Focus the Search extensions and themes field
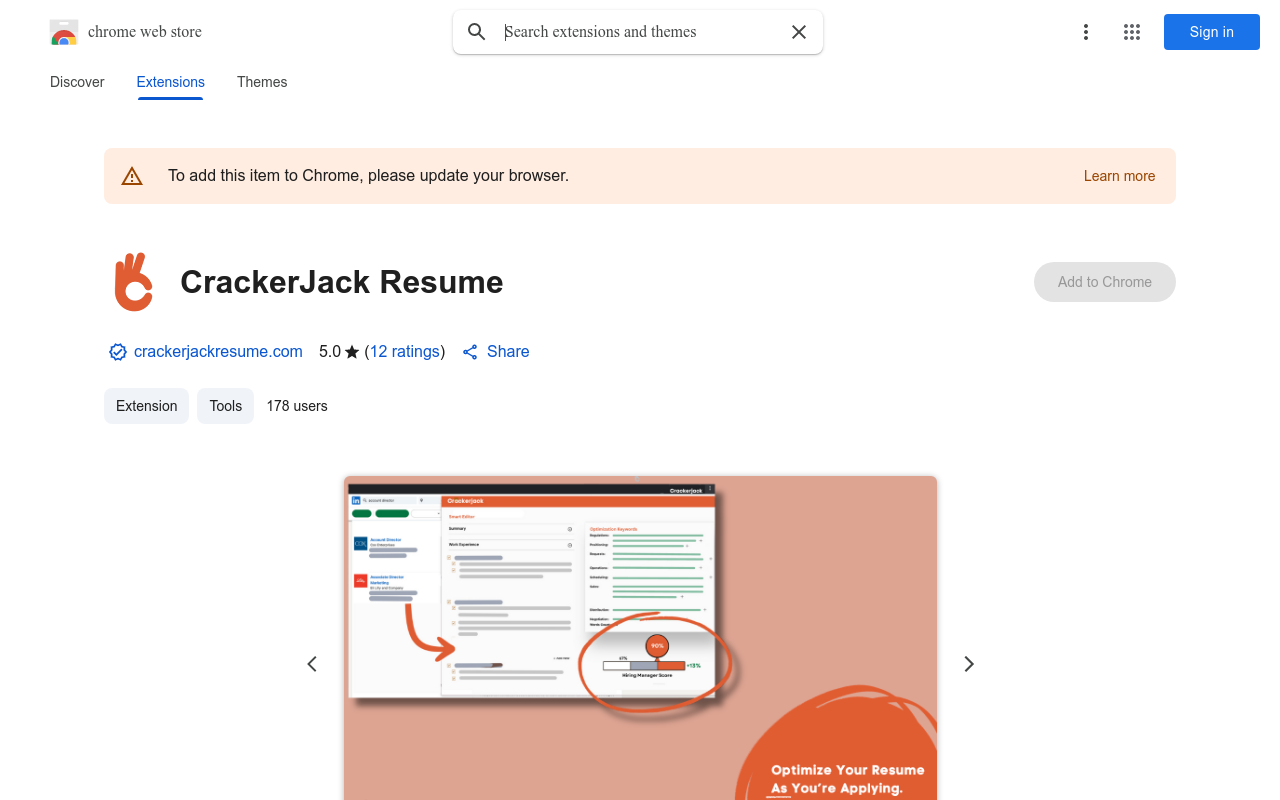 pos(640,32)
